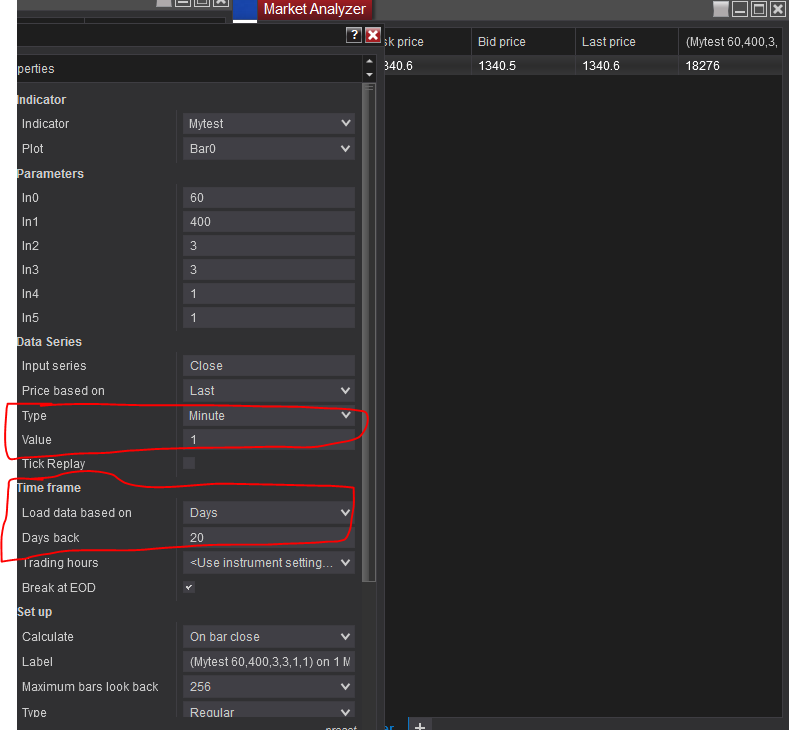Edit the In4 parameter field
The width and height of the screenshot is (789, 730).
(269, 294)
